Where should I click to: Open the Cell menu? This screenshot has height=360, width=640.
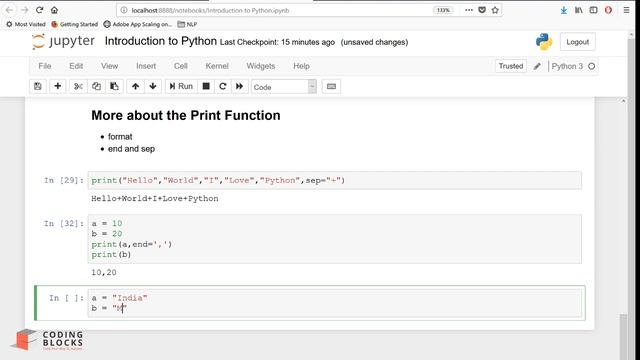(181, 66)
